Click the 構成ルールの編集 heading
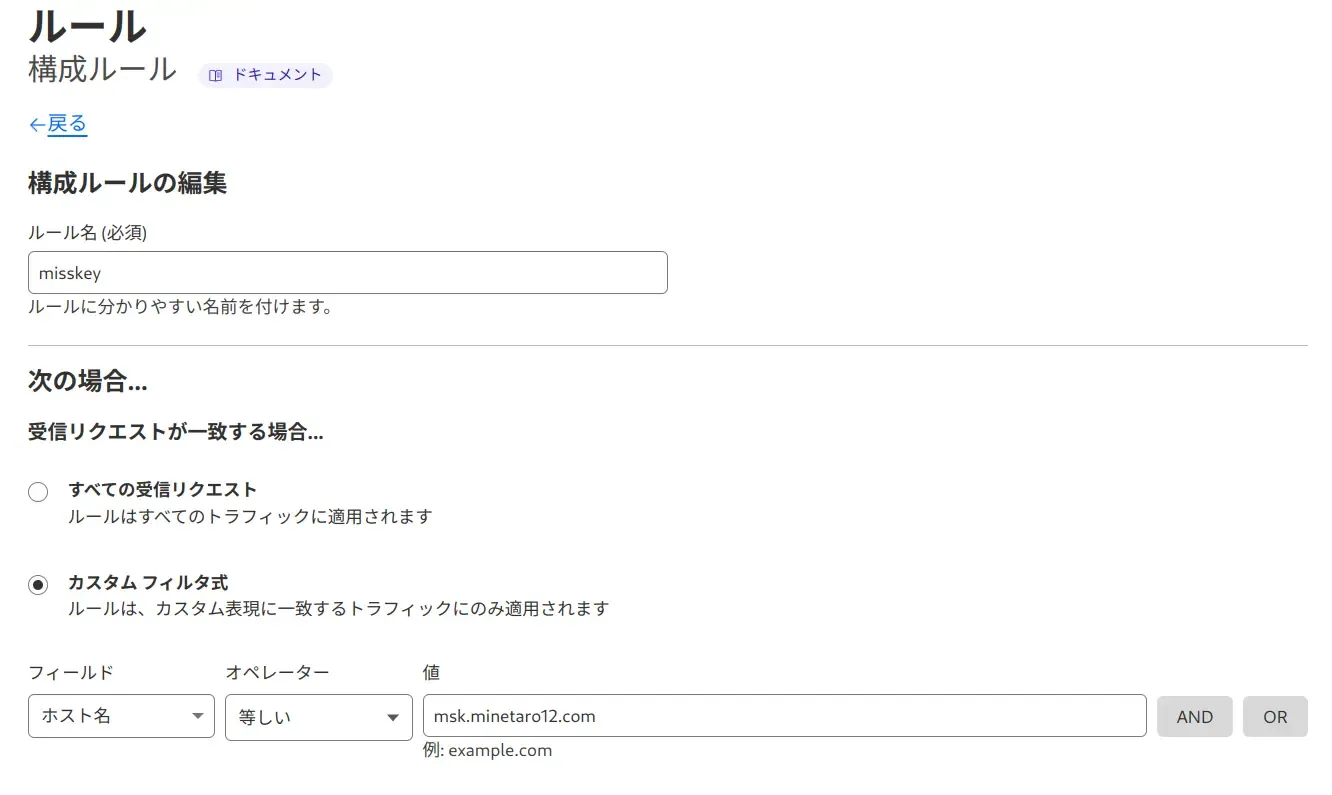This screenshot has width=1332, height=795. tap(127, 183)
